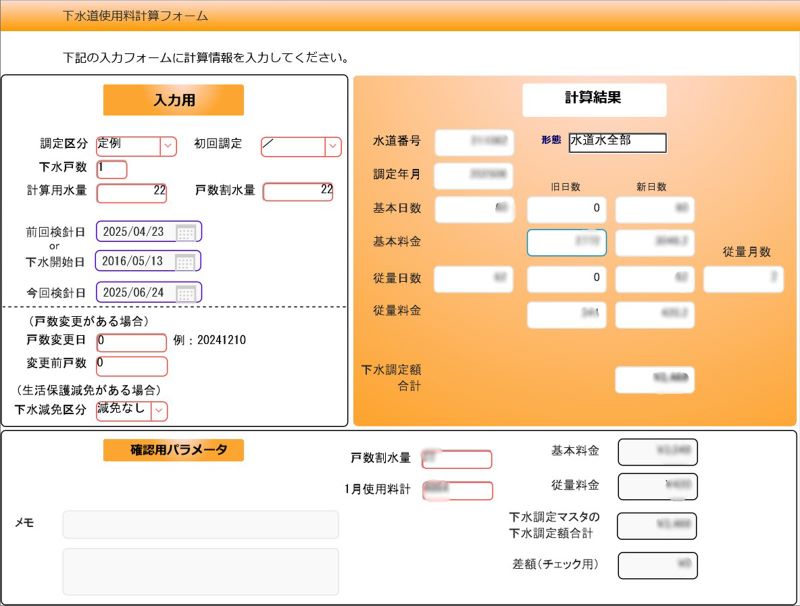Focus the 下水戸数 input field
This screenshot has width=800, height=606.
click(x=111, y=169)
